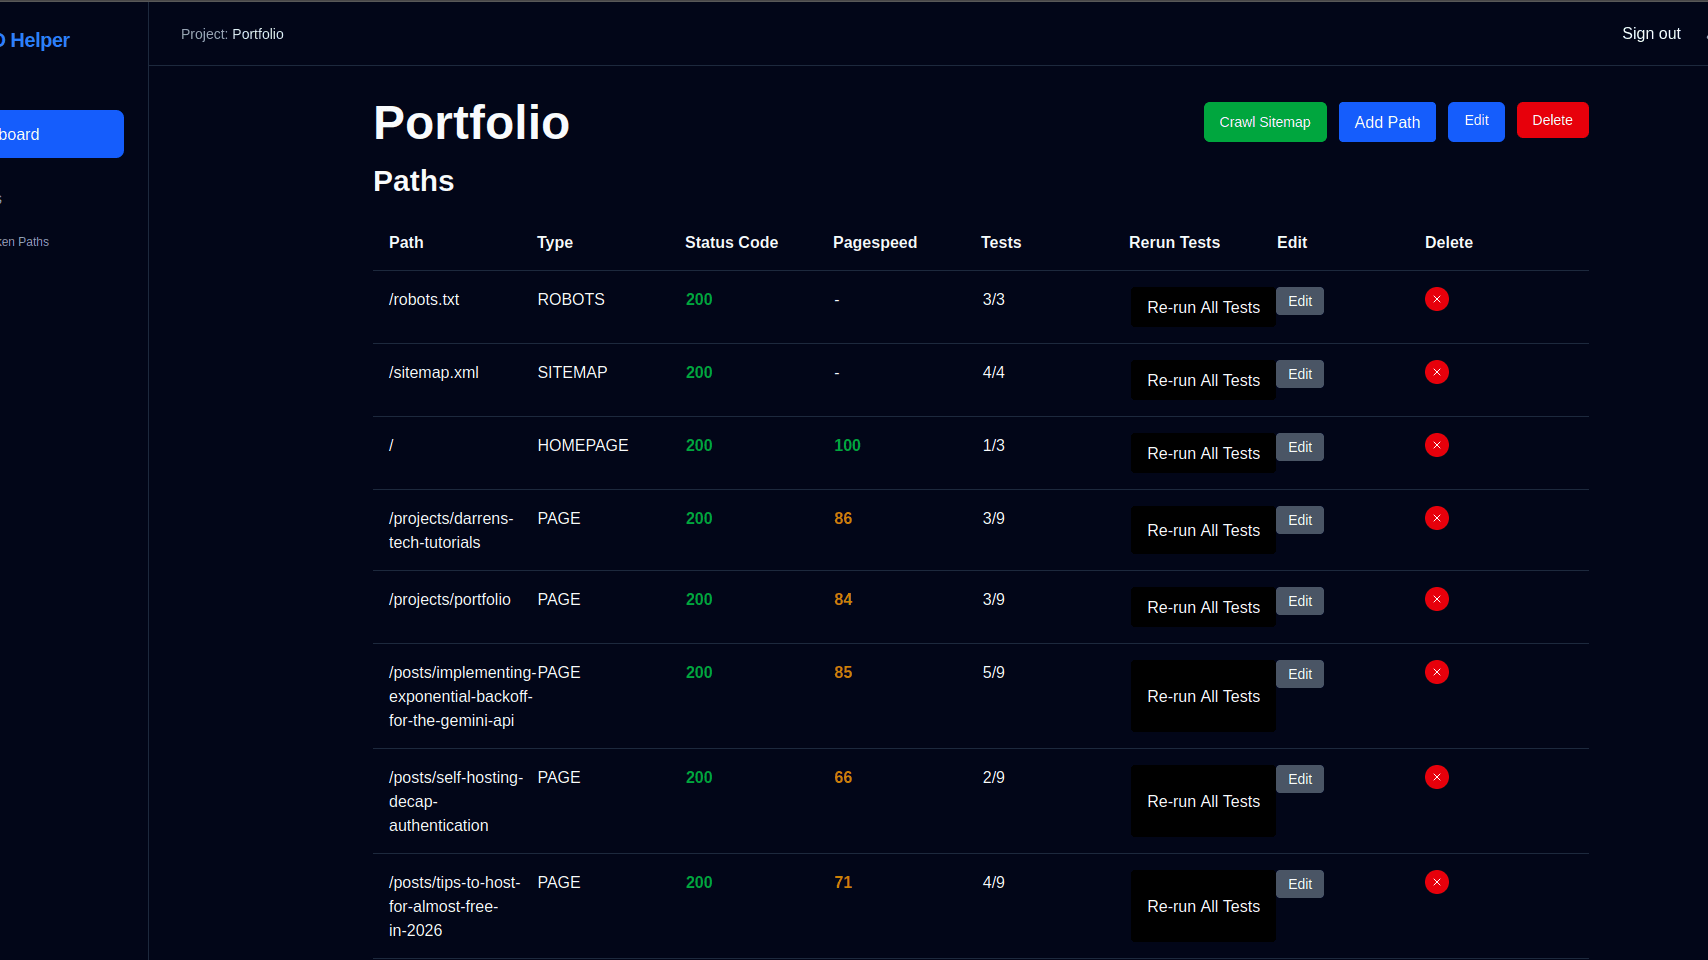Click Sign out in the top bar

click(x=1650, y=34)
